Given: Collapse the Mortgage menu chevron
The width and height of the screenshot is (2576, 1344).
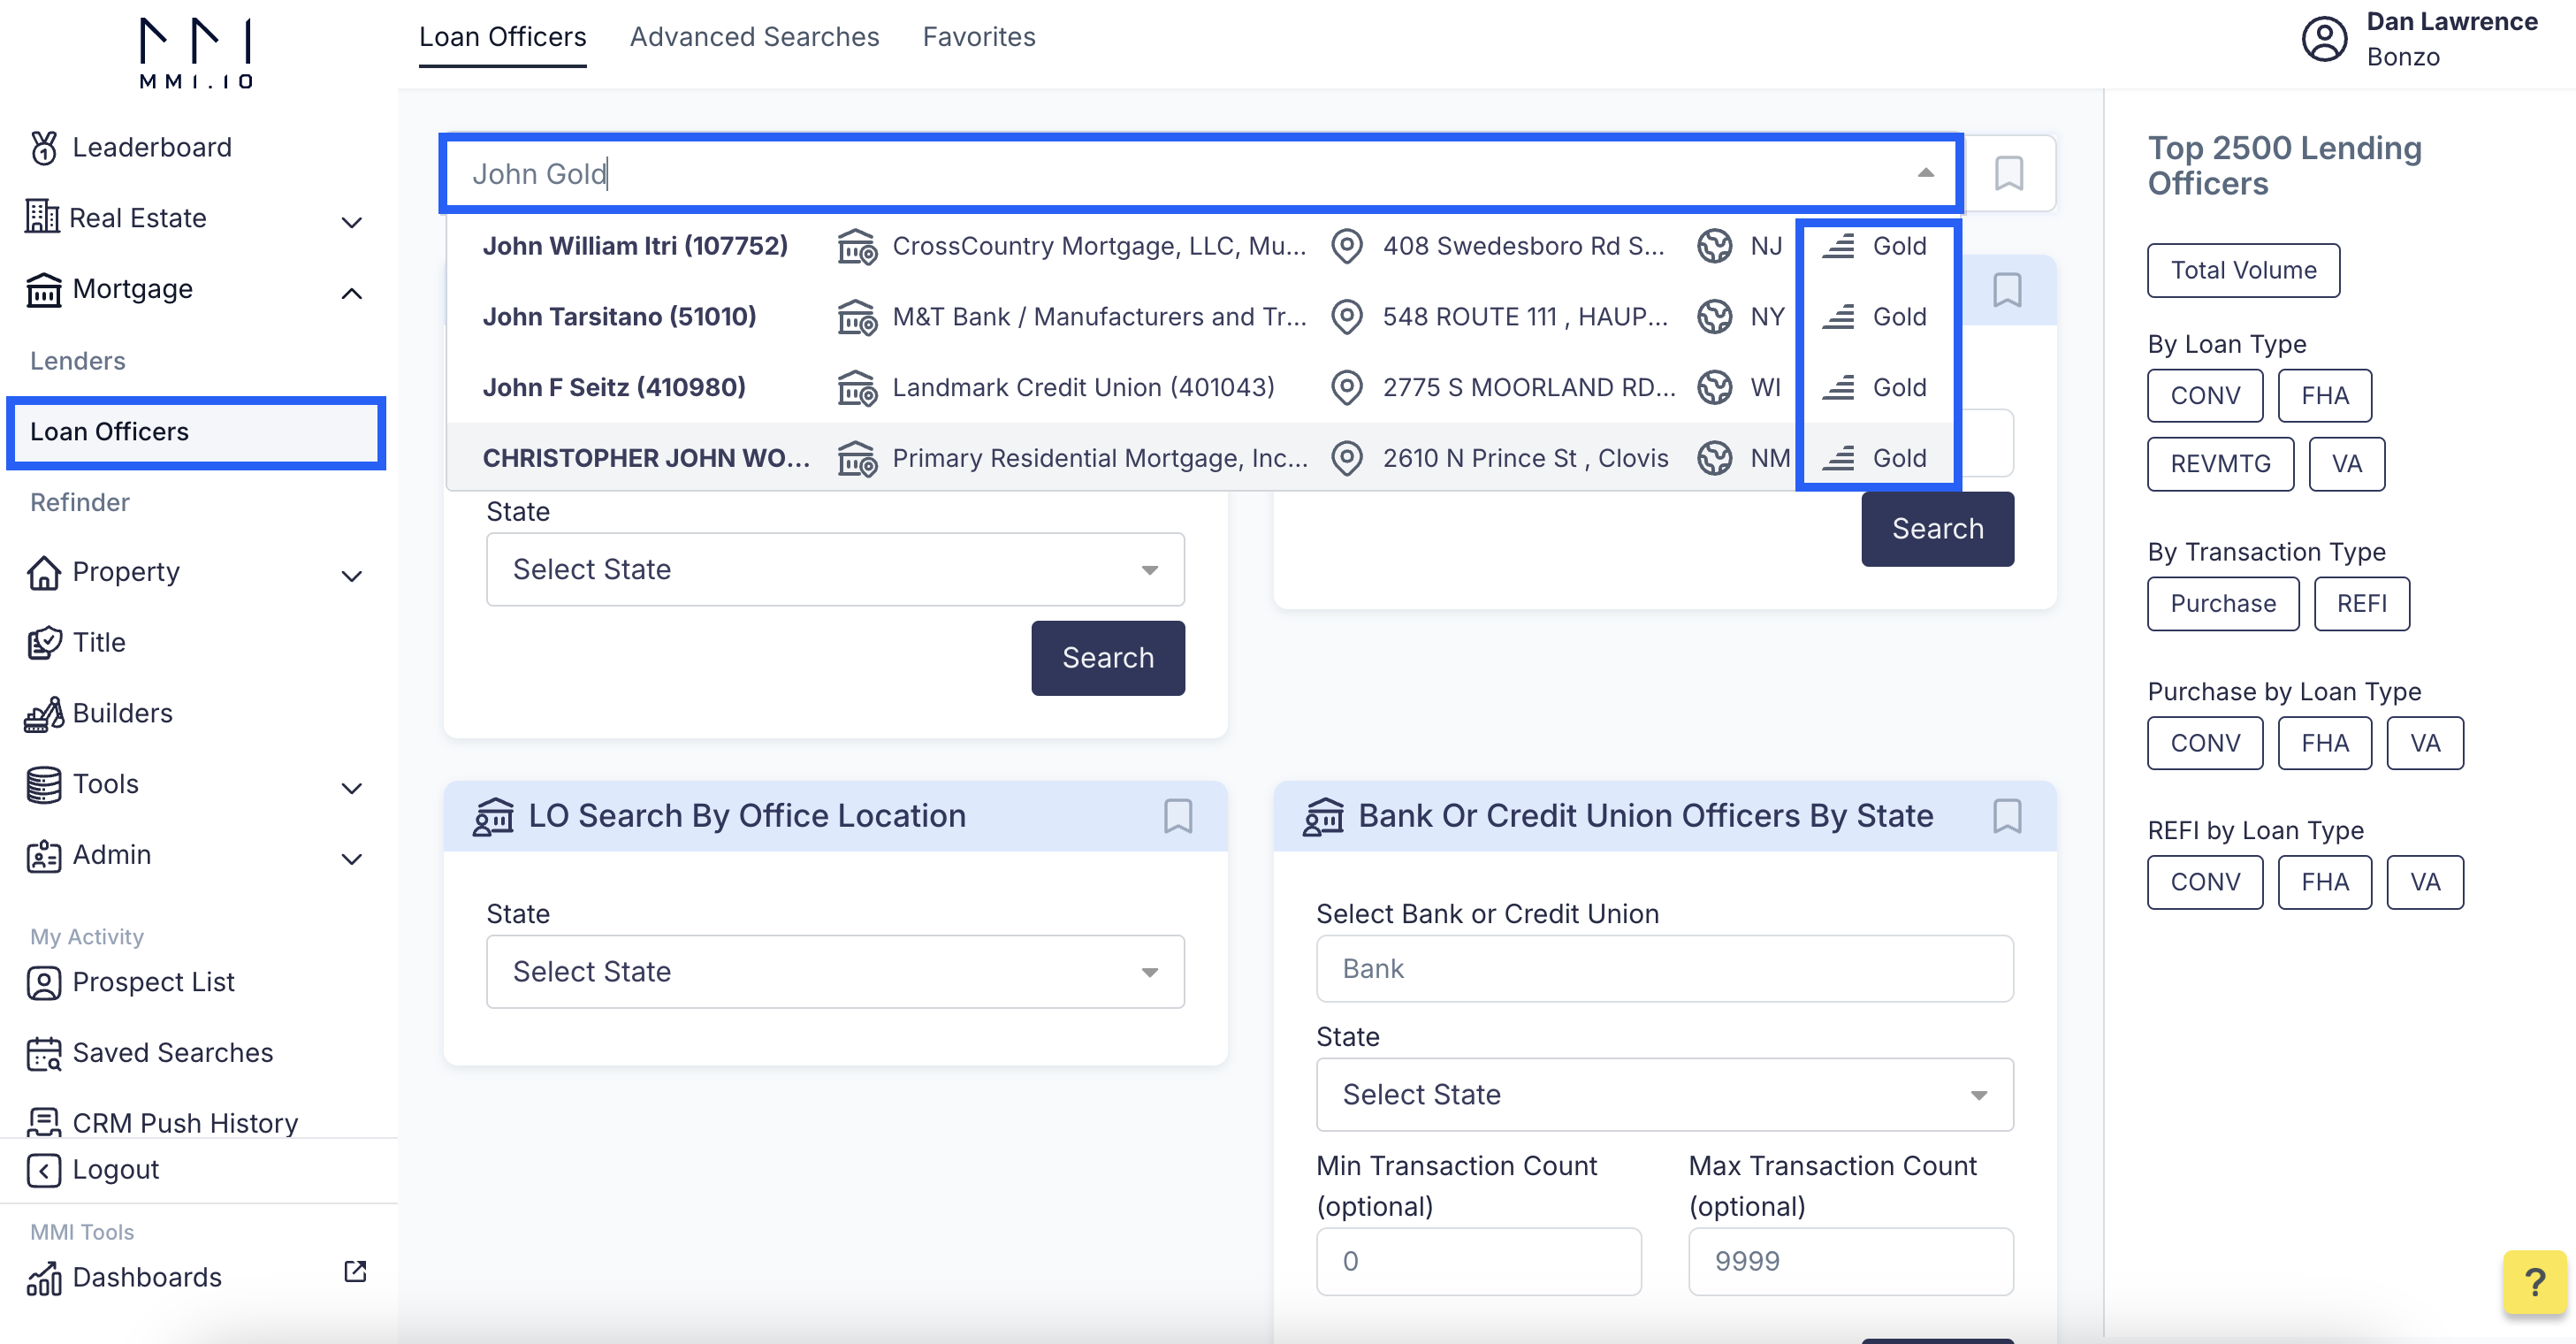Looking at the screenshot, I should (351, 293).
